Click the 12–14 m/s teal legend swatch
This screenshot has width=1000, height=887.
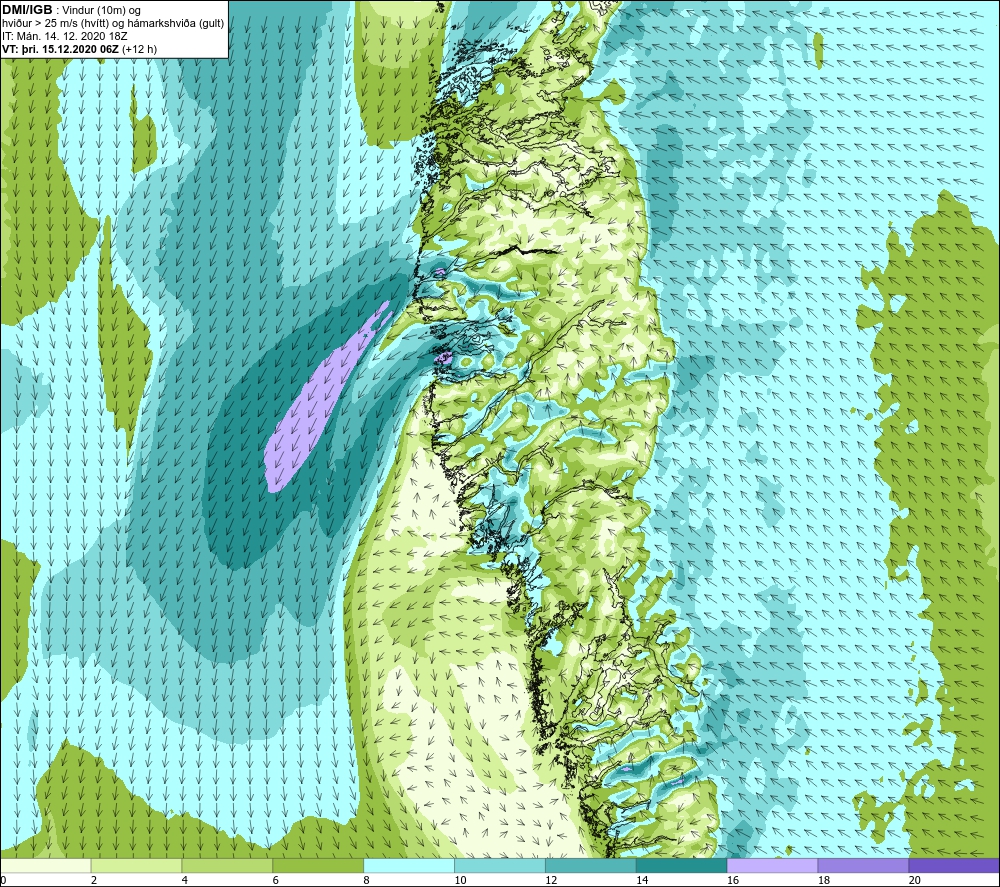[591, 865]
